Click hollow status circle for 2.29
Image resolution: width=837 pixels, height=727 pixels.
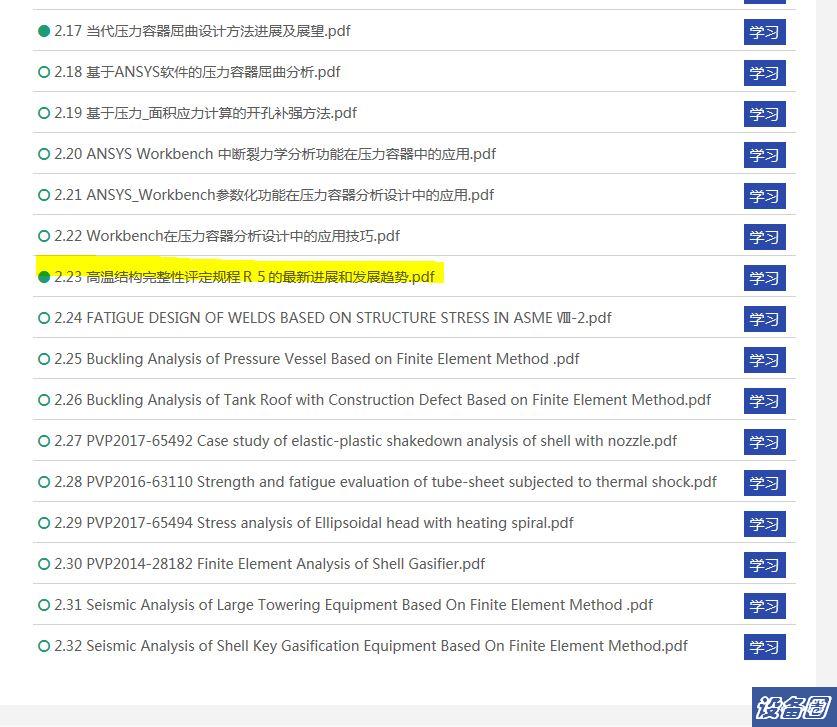44,523
